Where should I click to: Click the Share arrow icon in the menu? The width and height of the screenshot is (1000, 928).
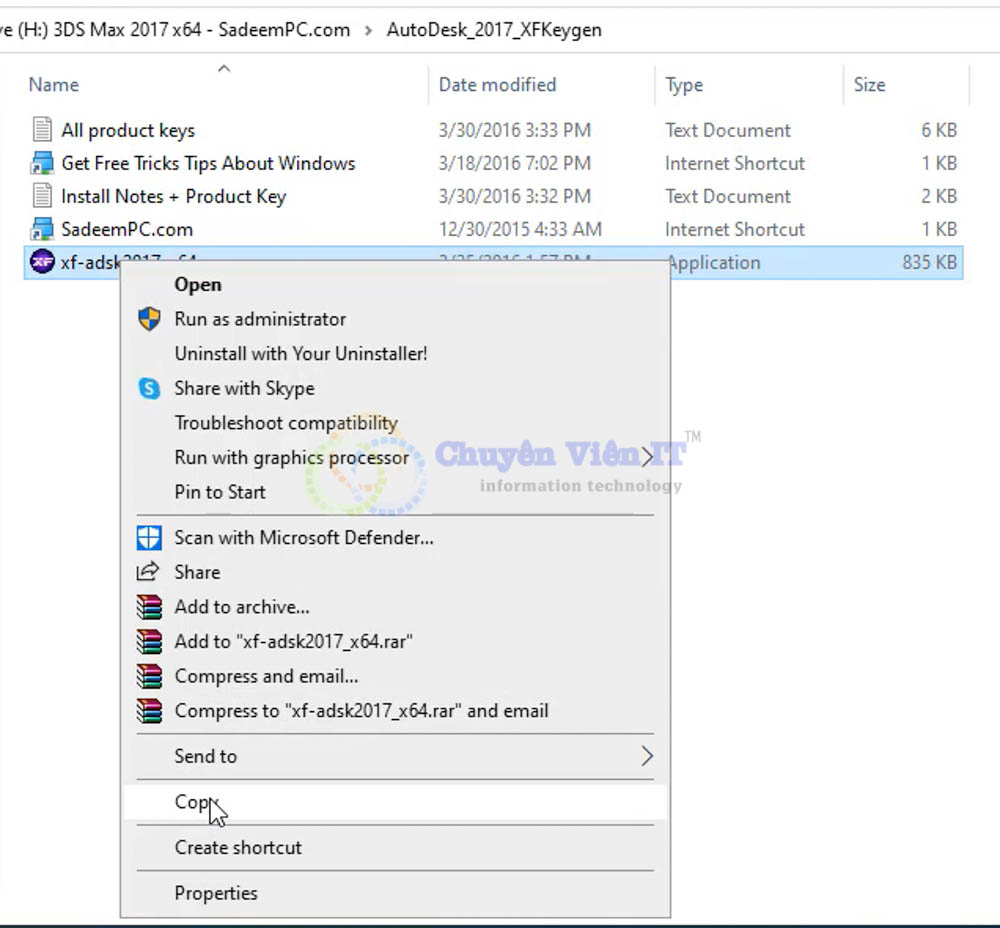(x=148, y=571)
